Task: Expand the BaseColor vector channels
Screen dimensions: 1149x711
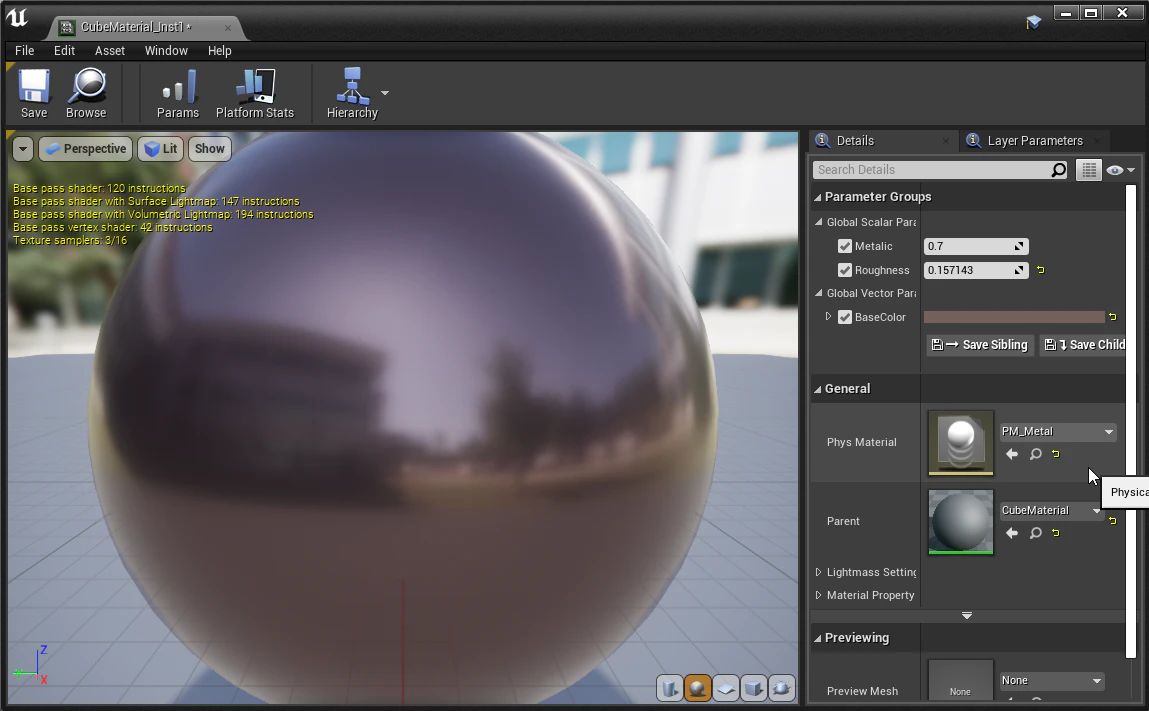Action: click(829, 317)
